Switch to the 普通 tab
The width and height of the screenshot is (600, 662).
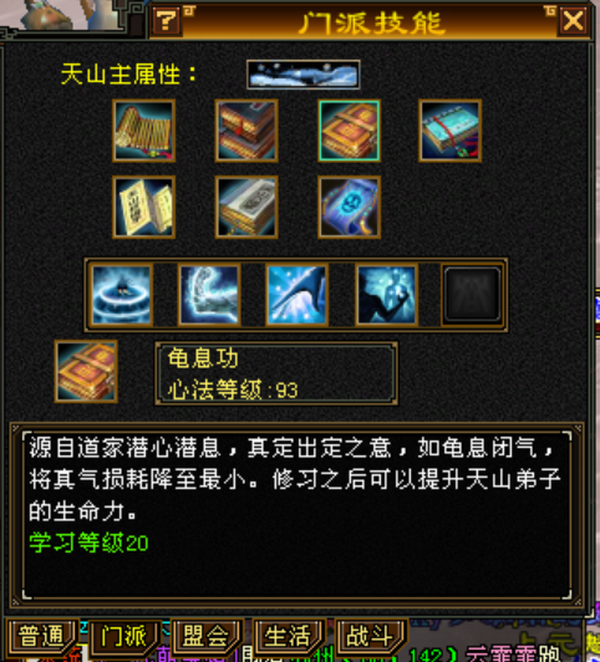click(x=41, y=636)
